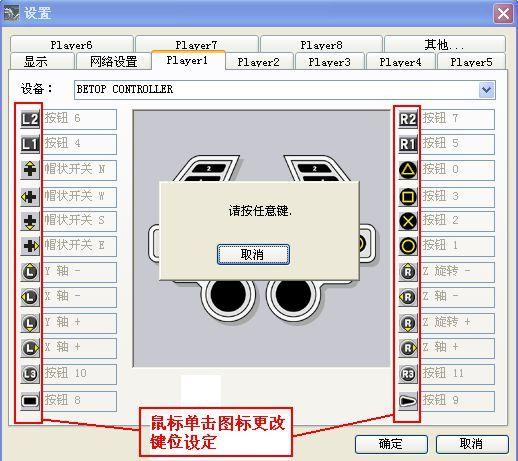Click the 按钮 10 mapping field
Screen dimensions: 518x461
coord(79,374)
